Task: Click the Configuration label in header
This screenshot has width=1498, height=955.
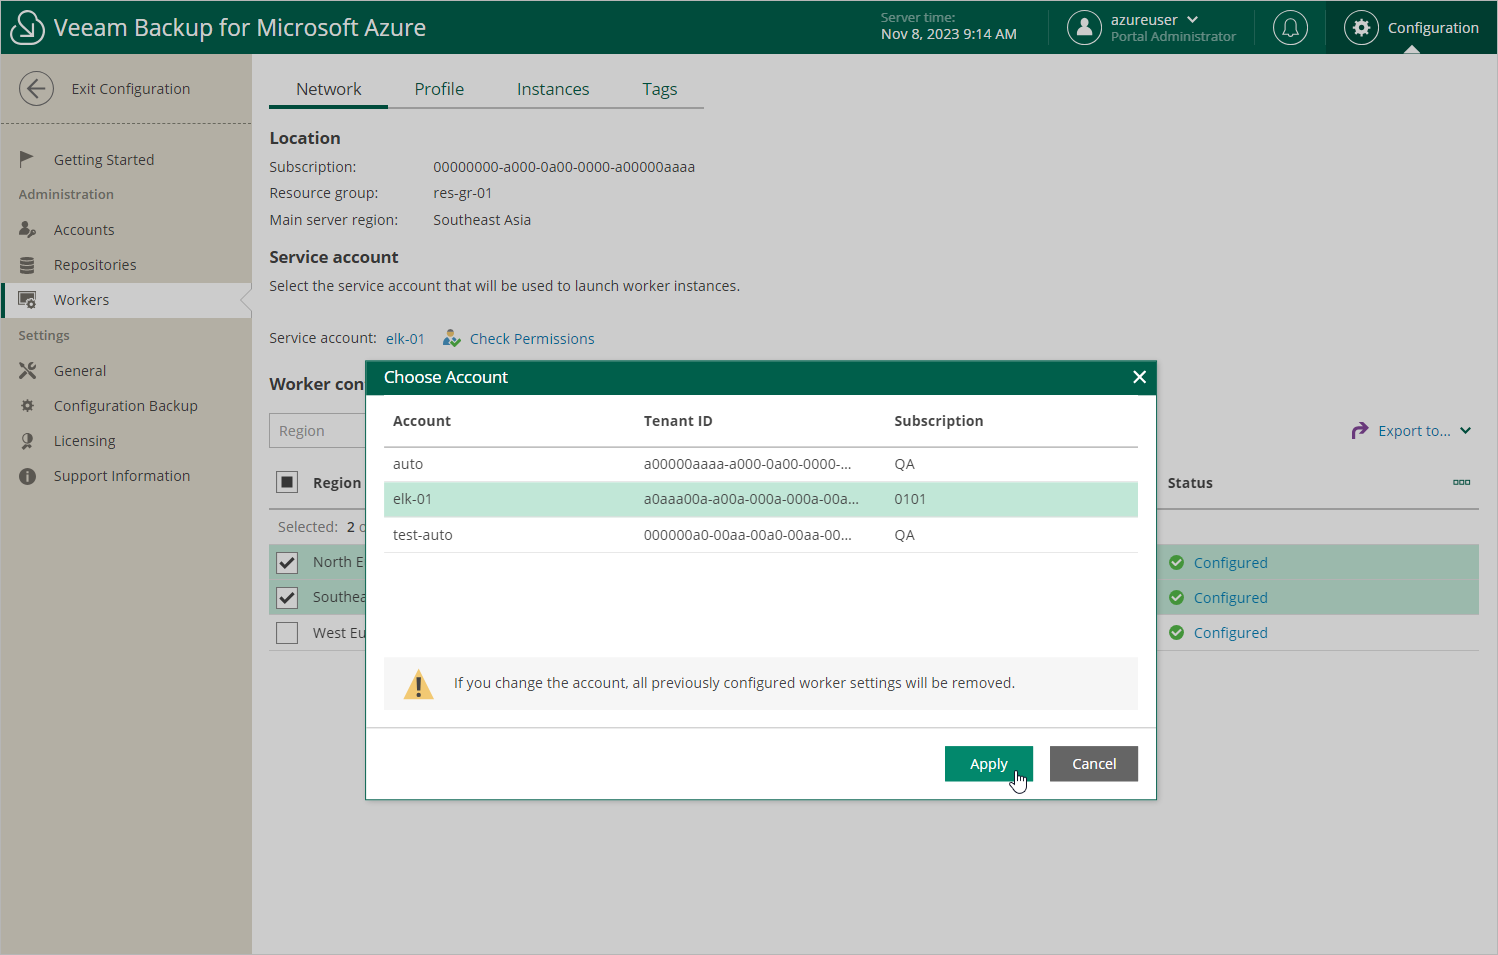Action: [1433, 28]
